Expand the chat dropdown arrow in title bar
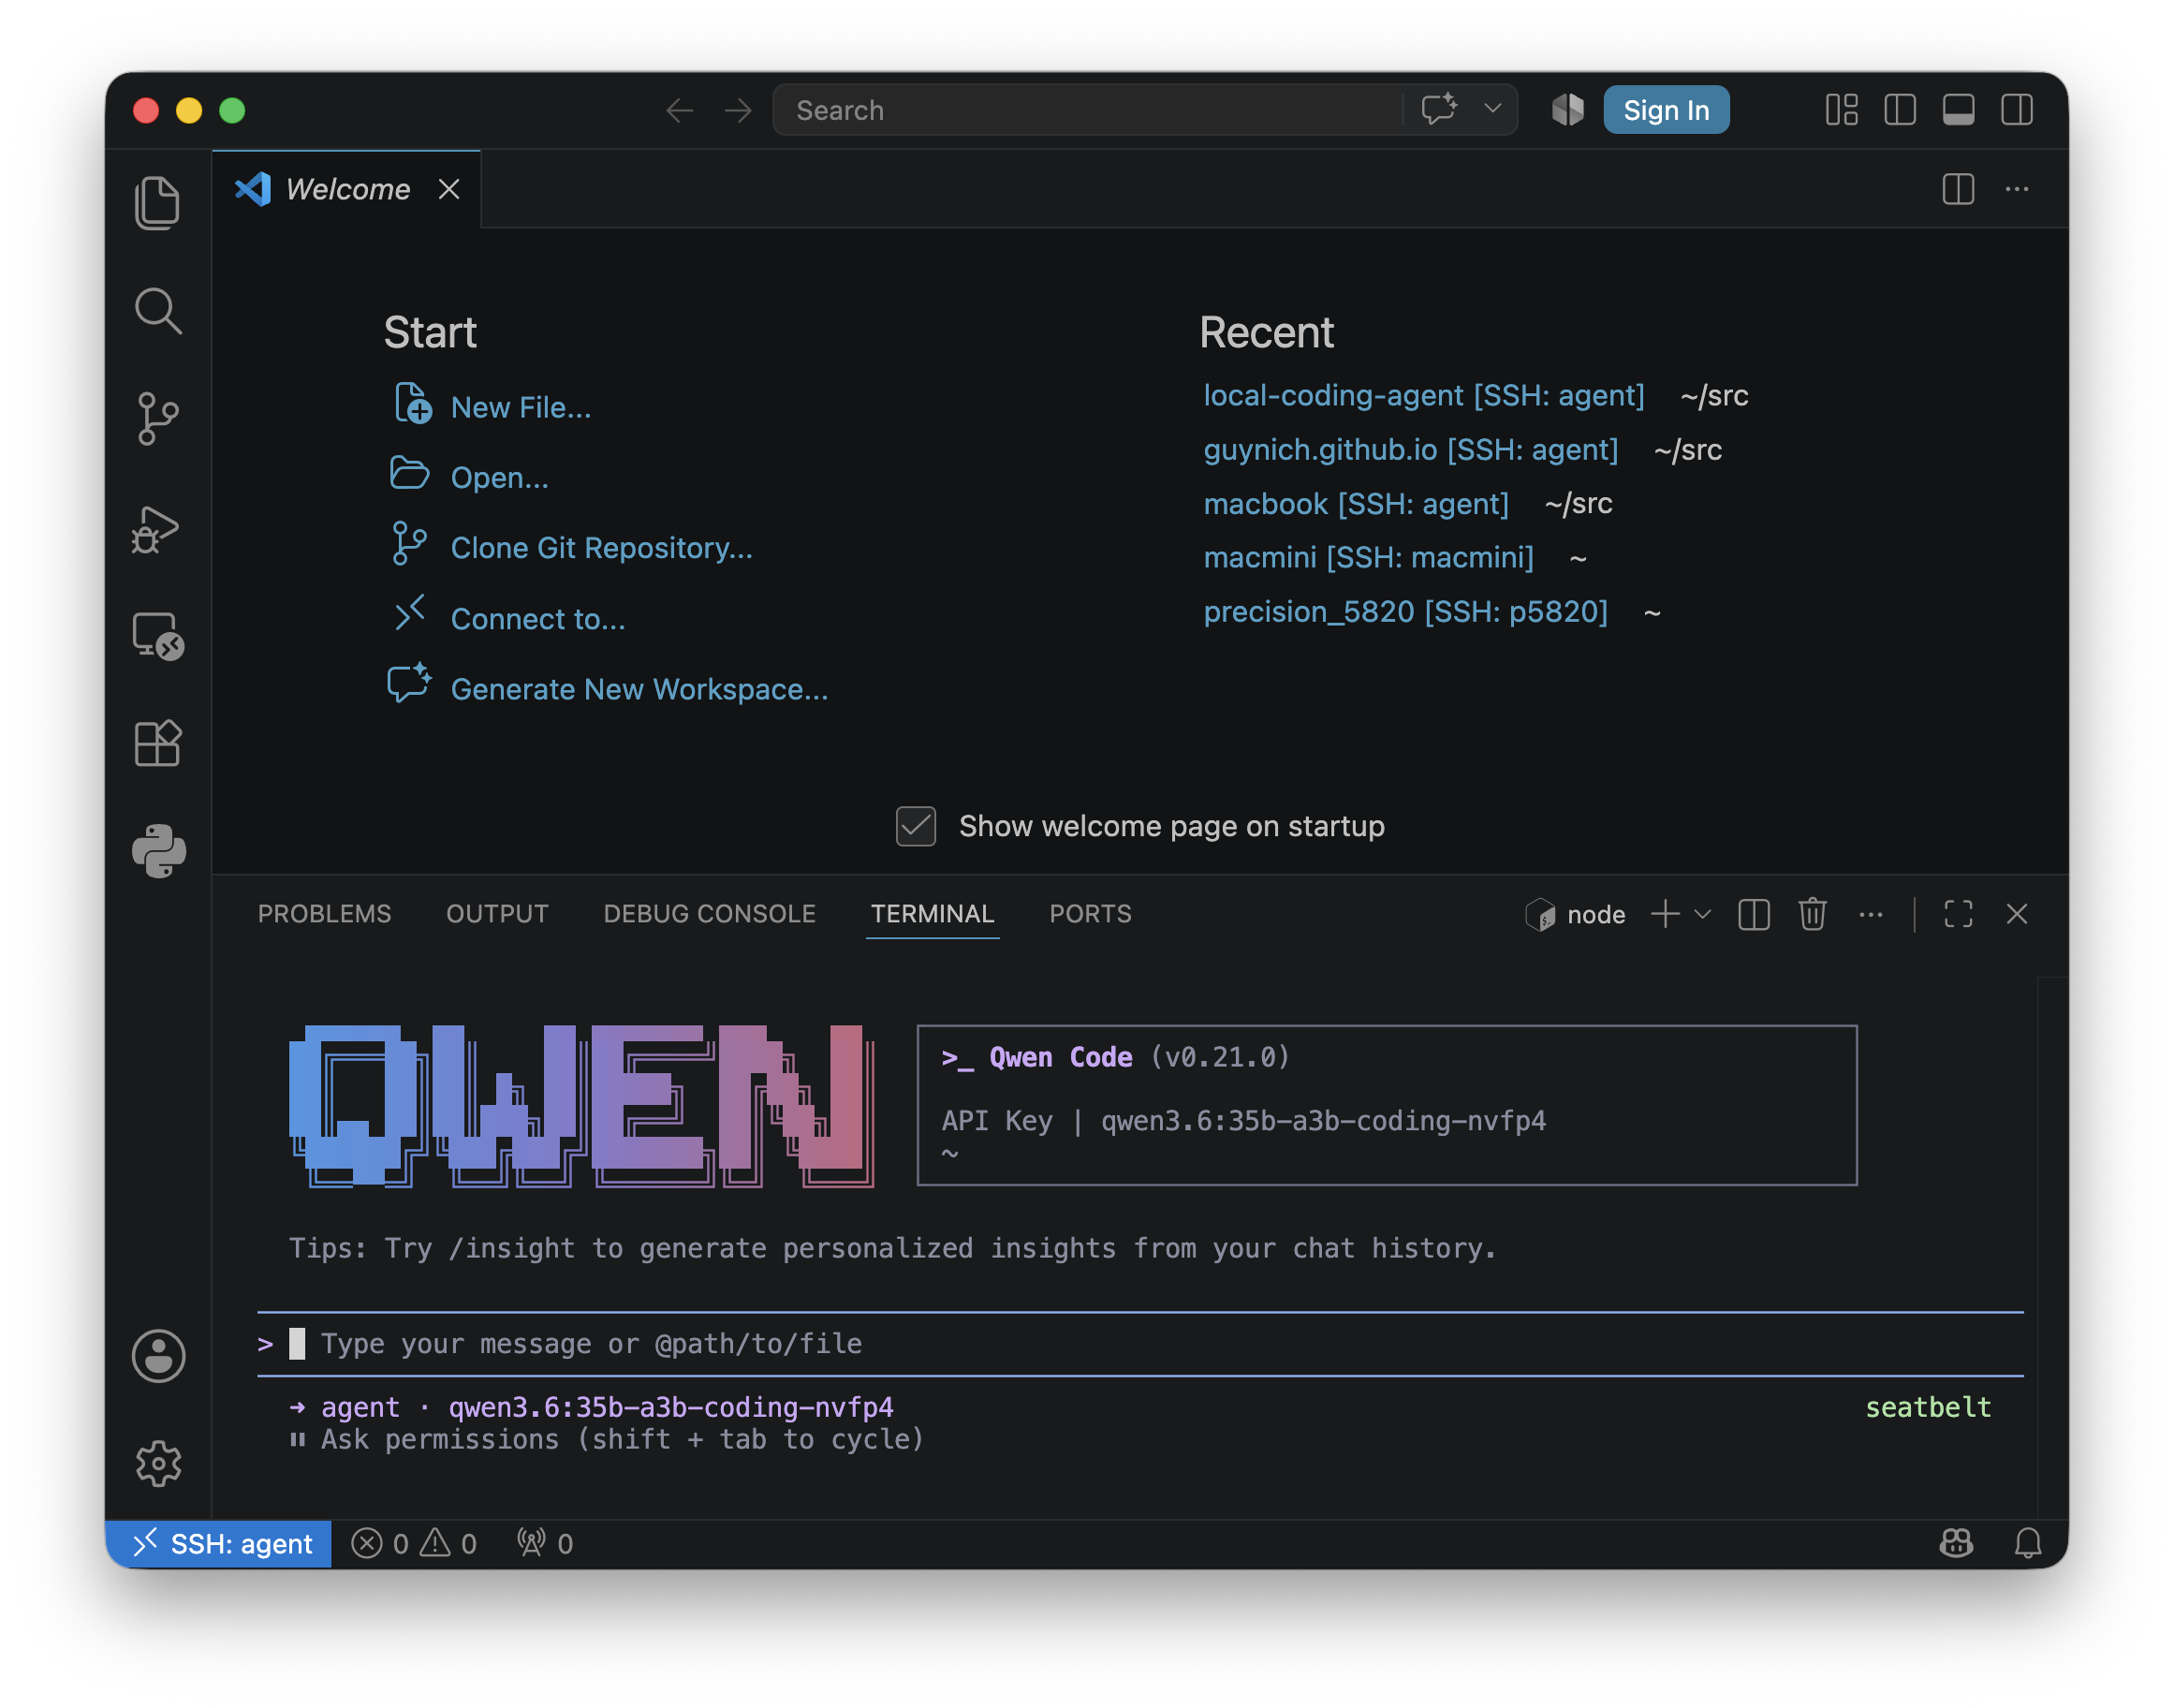 point(1493,108)
